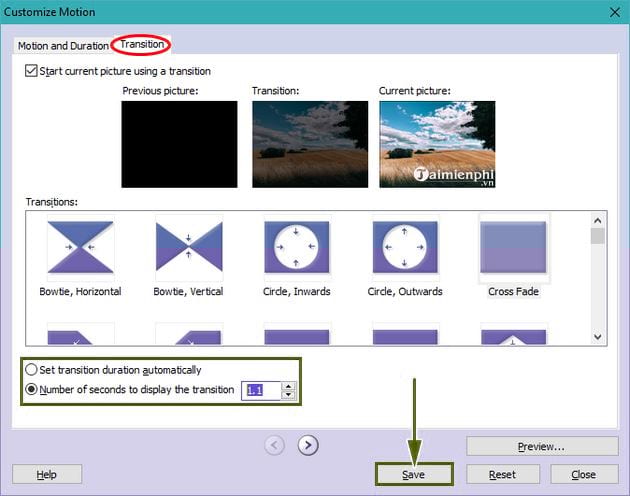
Task: Click the Transition preview thumbnail
Action: click(310, 144)
